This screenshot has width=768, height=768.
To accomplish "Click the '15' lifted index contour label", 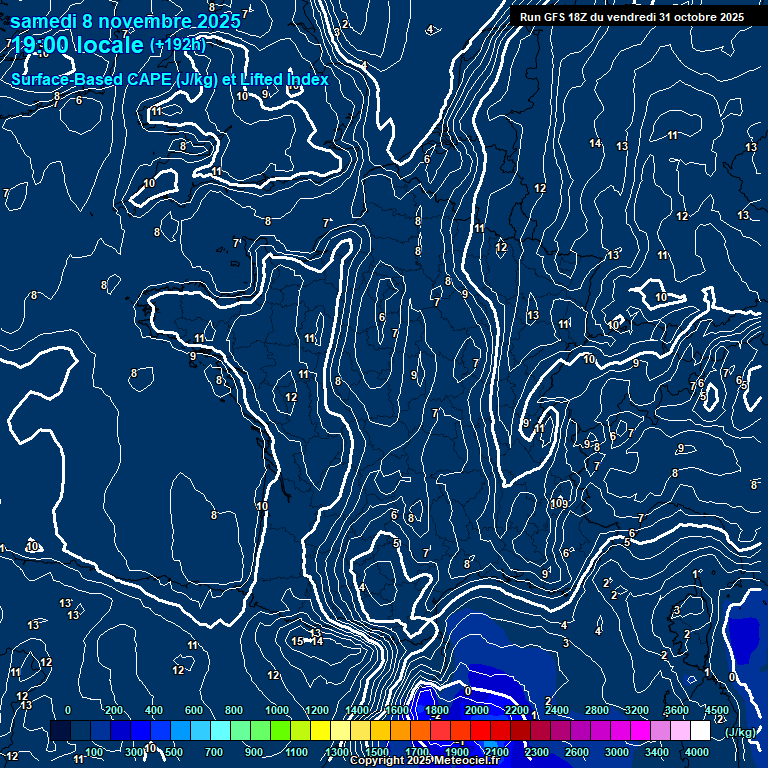I will pos(297,641).
